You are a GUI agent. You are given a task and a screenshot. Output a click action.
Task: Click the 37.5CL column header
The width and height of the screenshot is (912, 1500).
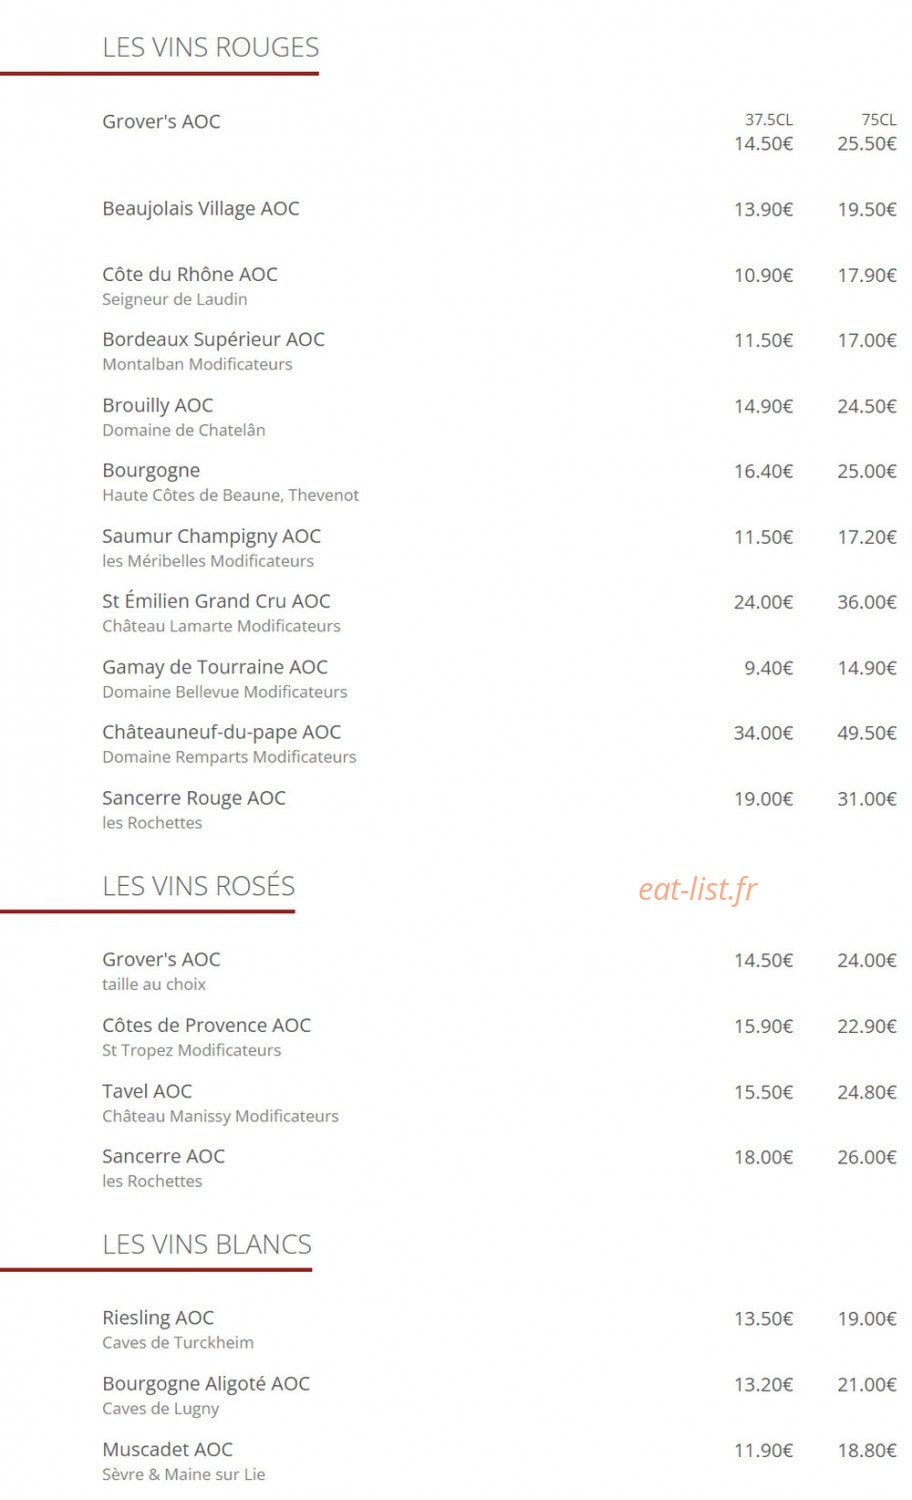coord(768,119)
